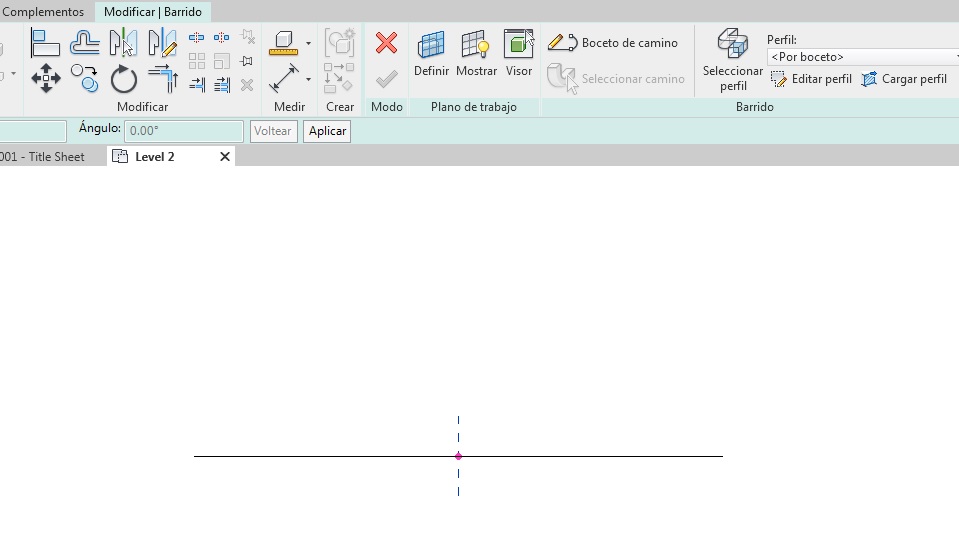The image size is (959, 557).
Task: Click the Move tool four-arrow icon
Action: [46, 78]
